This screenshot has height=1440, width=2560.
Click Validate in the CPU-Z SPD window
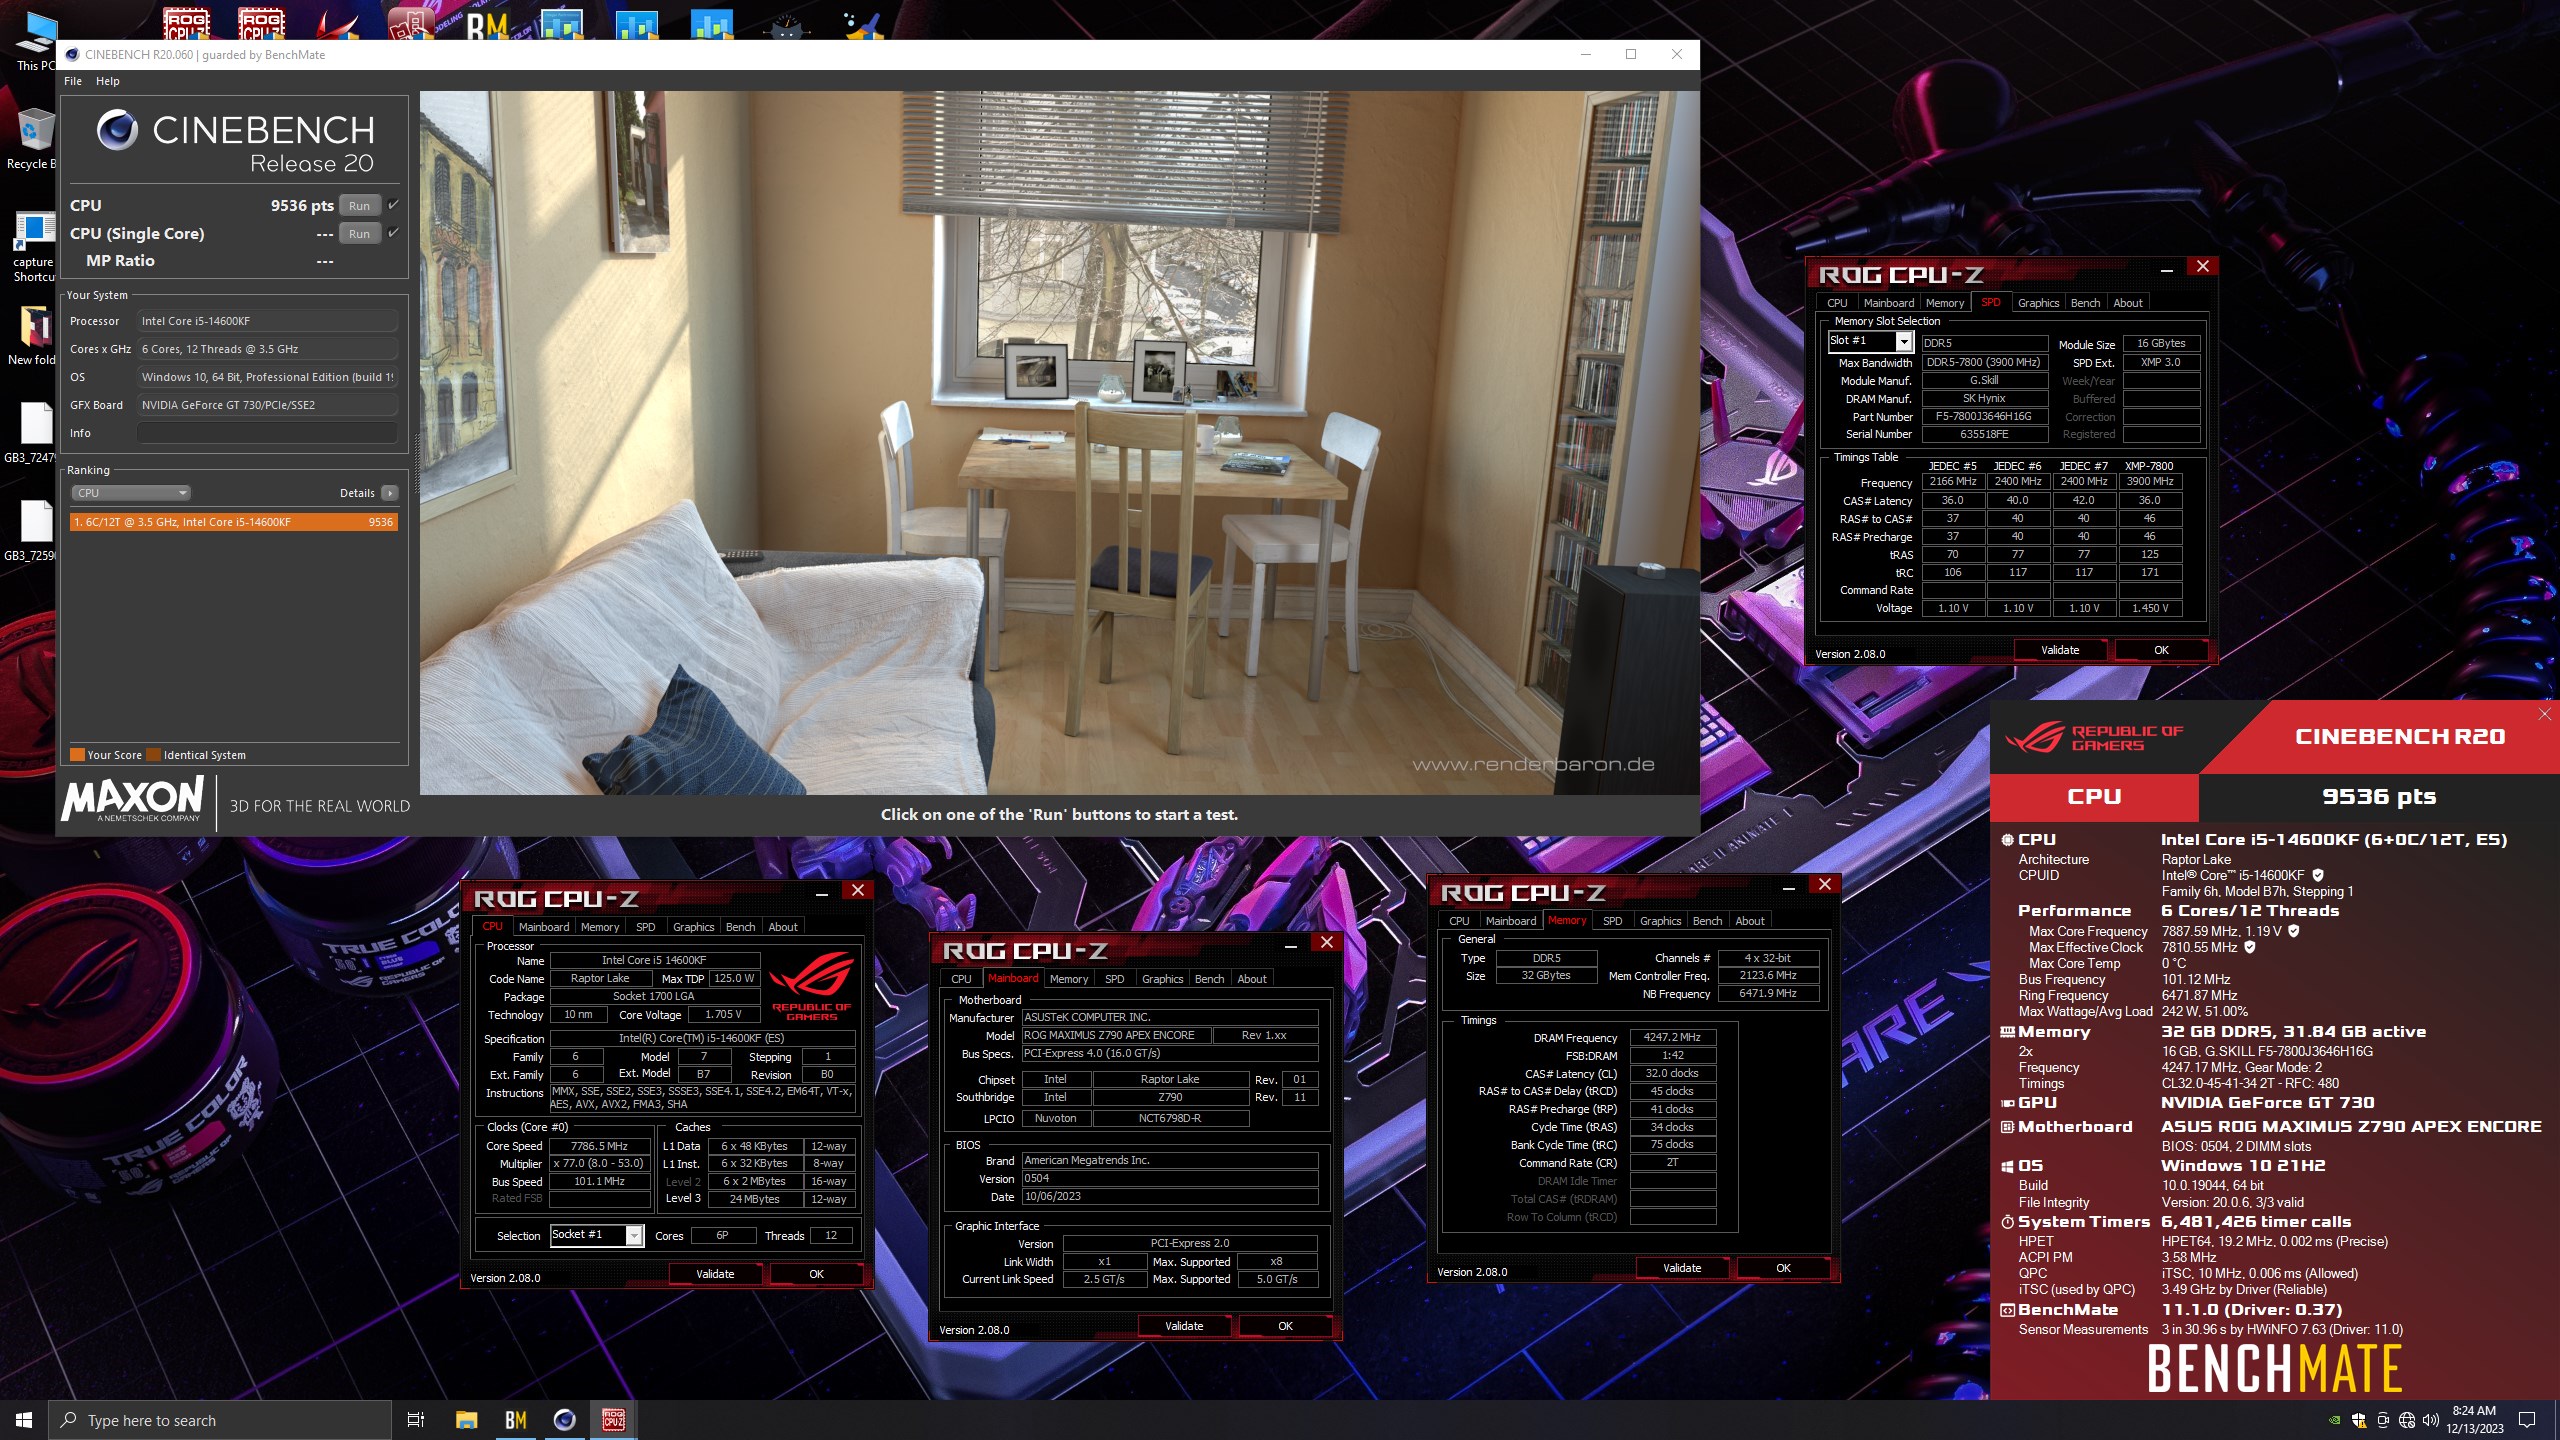2059,650
